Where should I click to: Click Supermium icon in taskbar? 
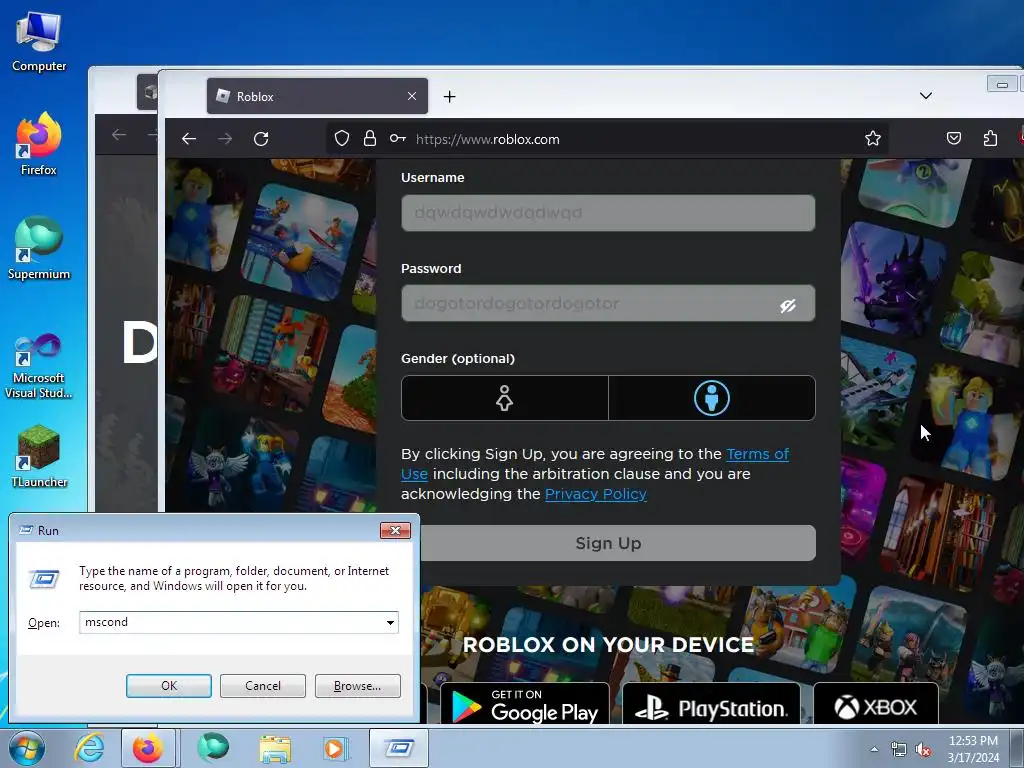coord(213,748)
